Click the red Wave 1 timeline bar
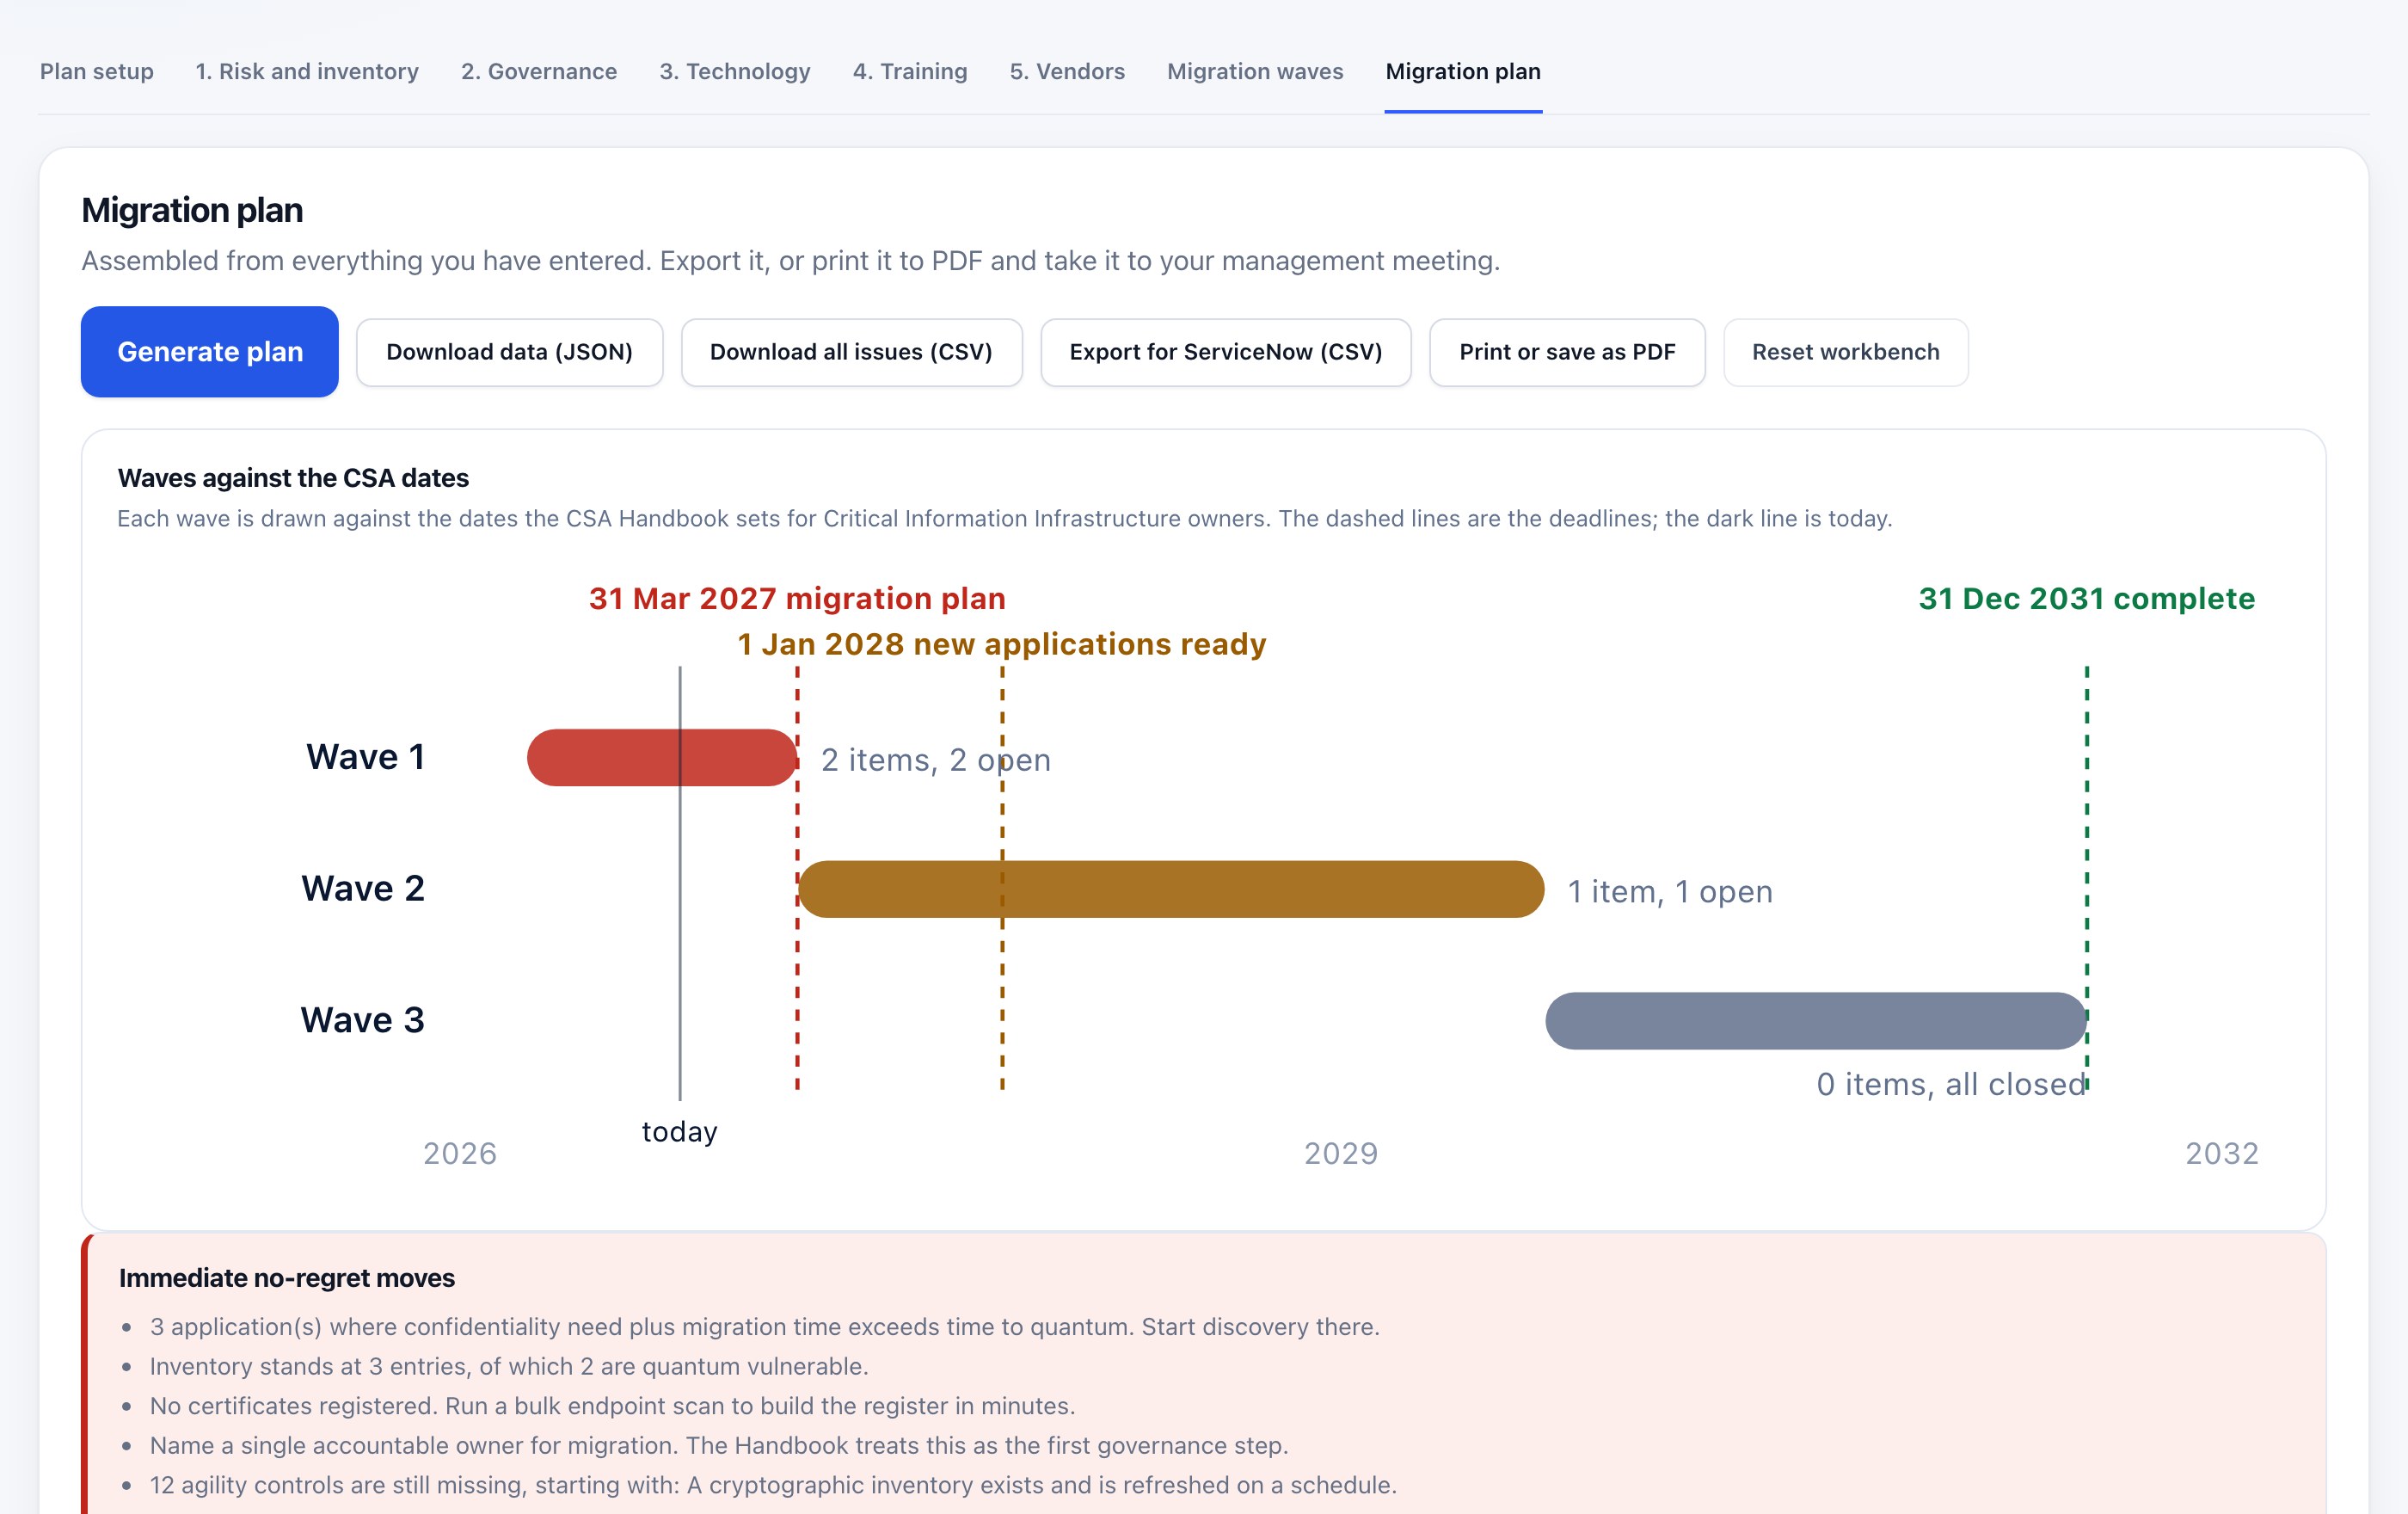This screenshot has height=1514, width=2408. [x=662, y=757]
